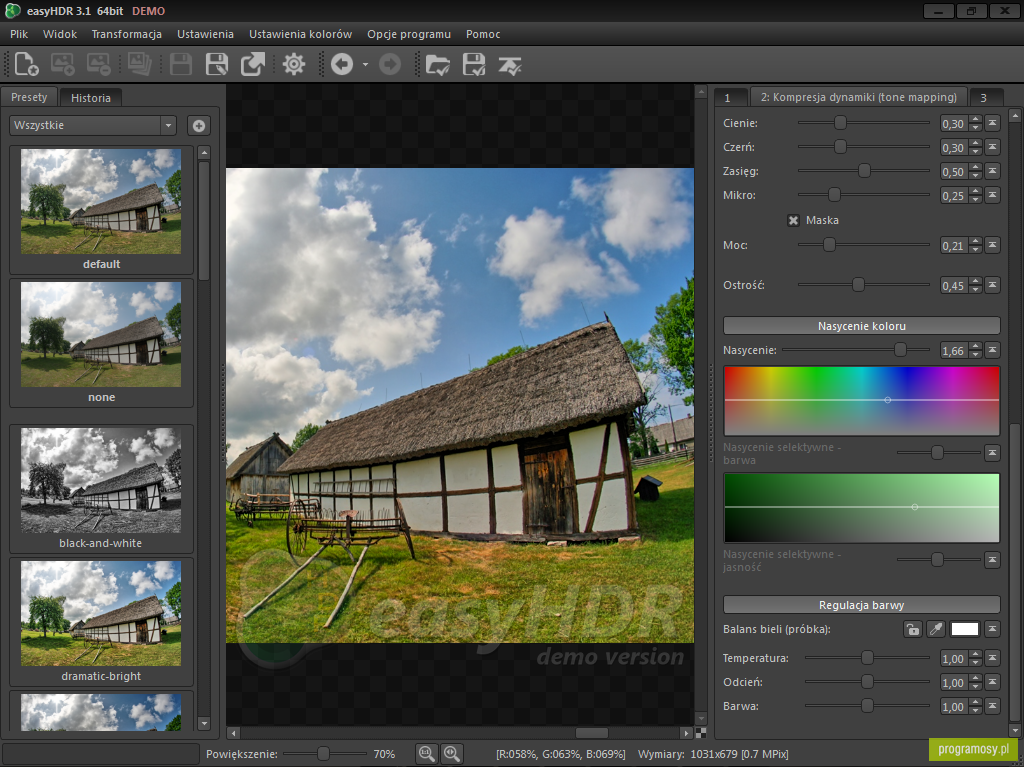Open the Ustawienia kolorów menu

point(300,34)
